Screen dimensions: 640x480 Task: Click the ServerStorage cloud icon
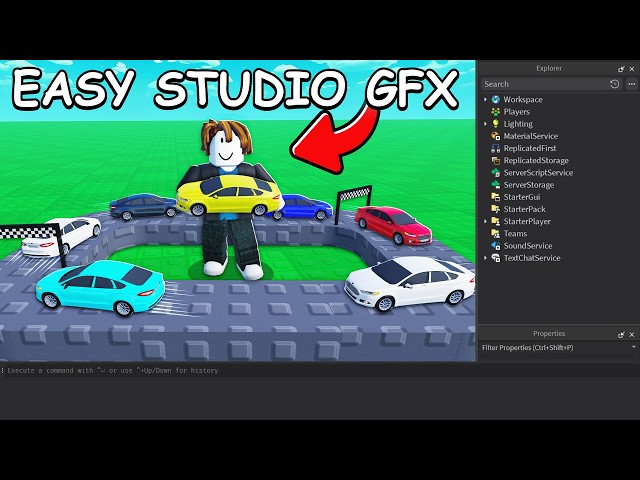coord(496,185)
